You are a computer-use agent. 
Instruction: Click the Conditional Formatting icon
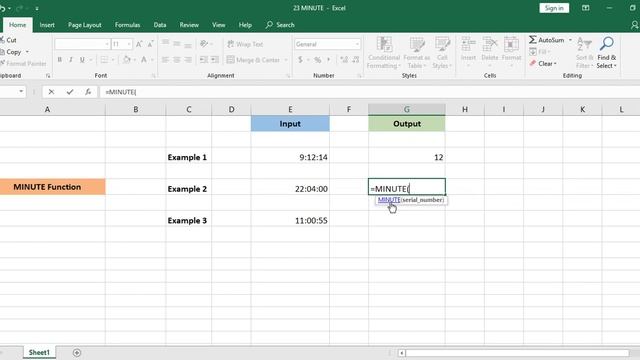[x=384, y=52]
